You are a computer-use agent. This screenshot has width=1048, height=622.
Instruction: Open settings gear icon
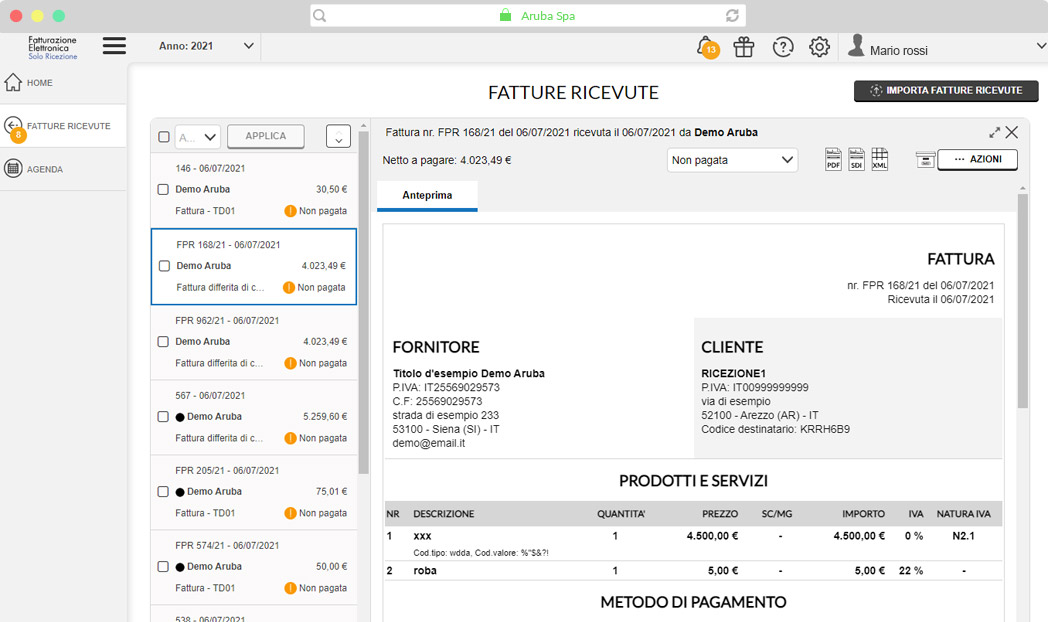(x=819, y=47)
